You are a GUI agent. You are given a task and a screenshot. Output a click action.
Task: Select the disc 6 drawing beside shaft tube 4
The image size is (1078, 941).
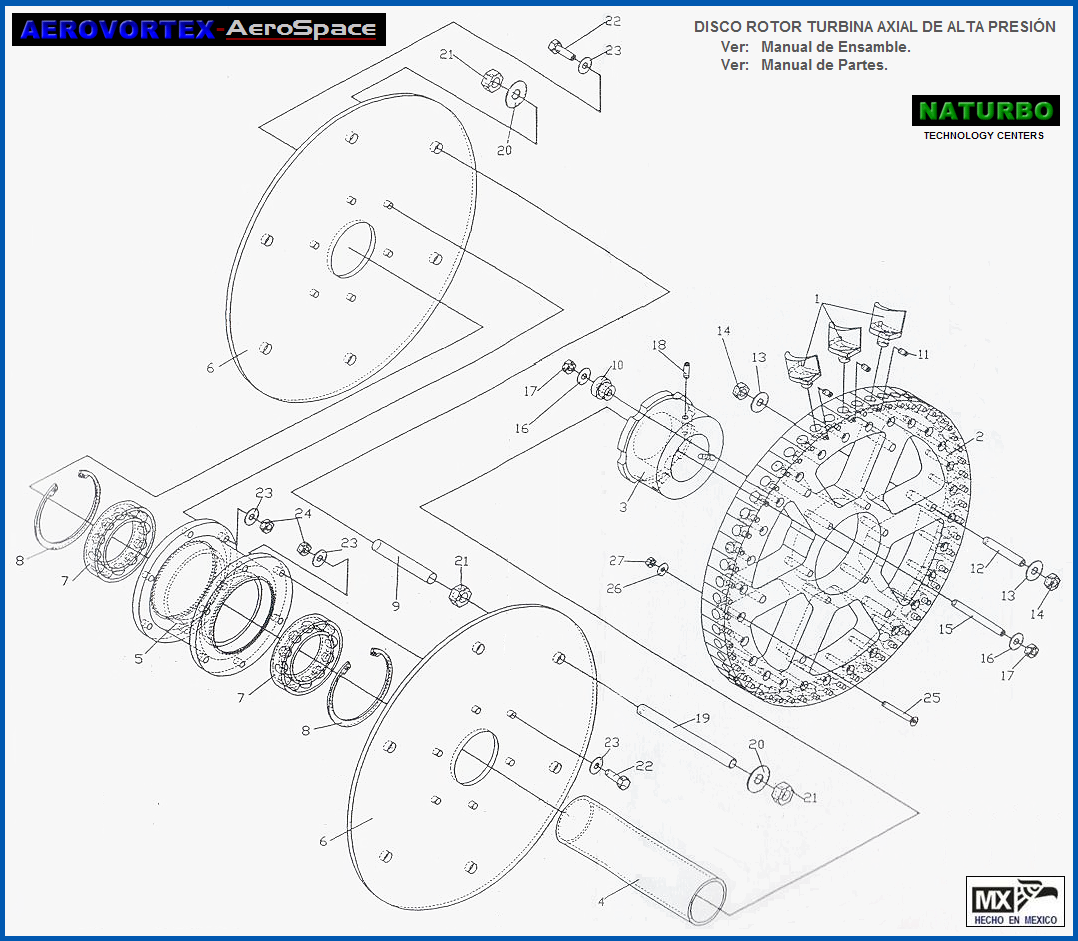tap(472, 757)
